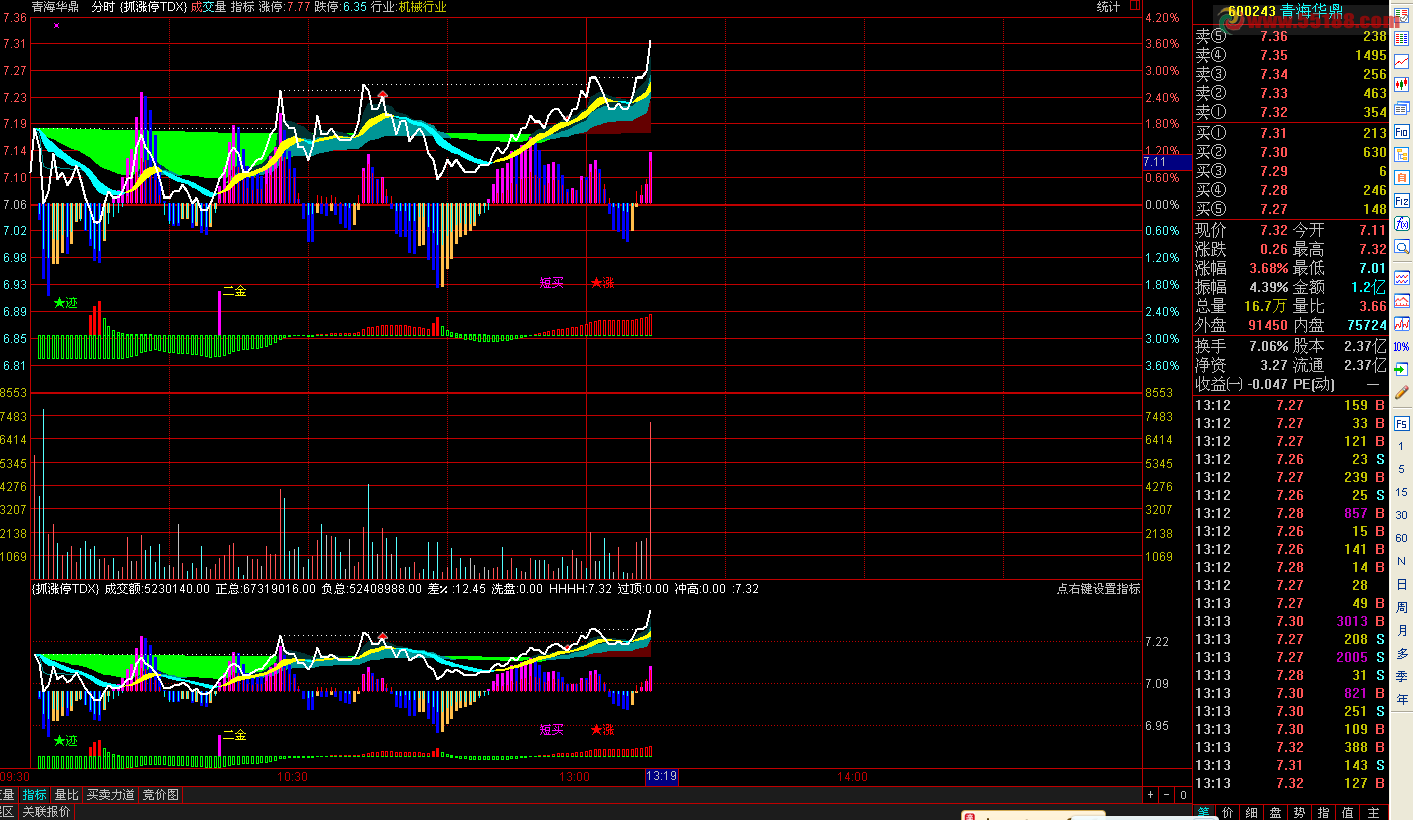Screen dimensions: 1413x820
Task: Click the 买⑤ bid row at 7.27
Action: 1292,209
